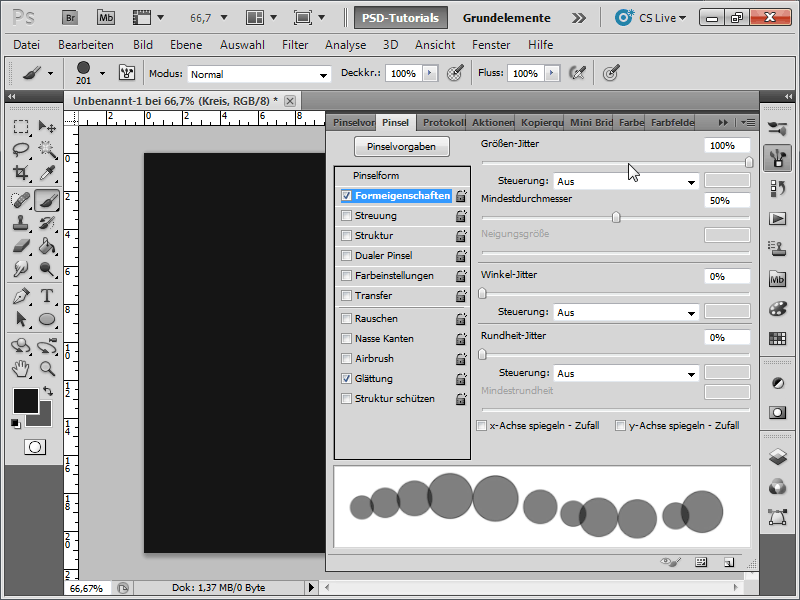Select the Move tool
Screen dimensions: 800x600
click(47, 126)
